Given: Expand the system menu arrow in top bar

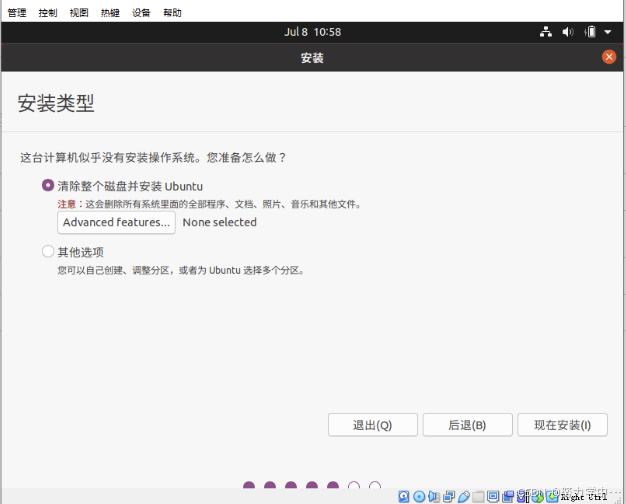Looking at the screenshot, I should point(608,32).
